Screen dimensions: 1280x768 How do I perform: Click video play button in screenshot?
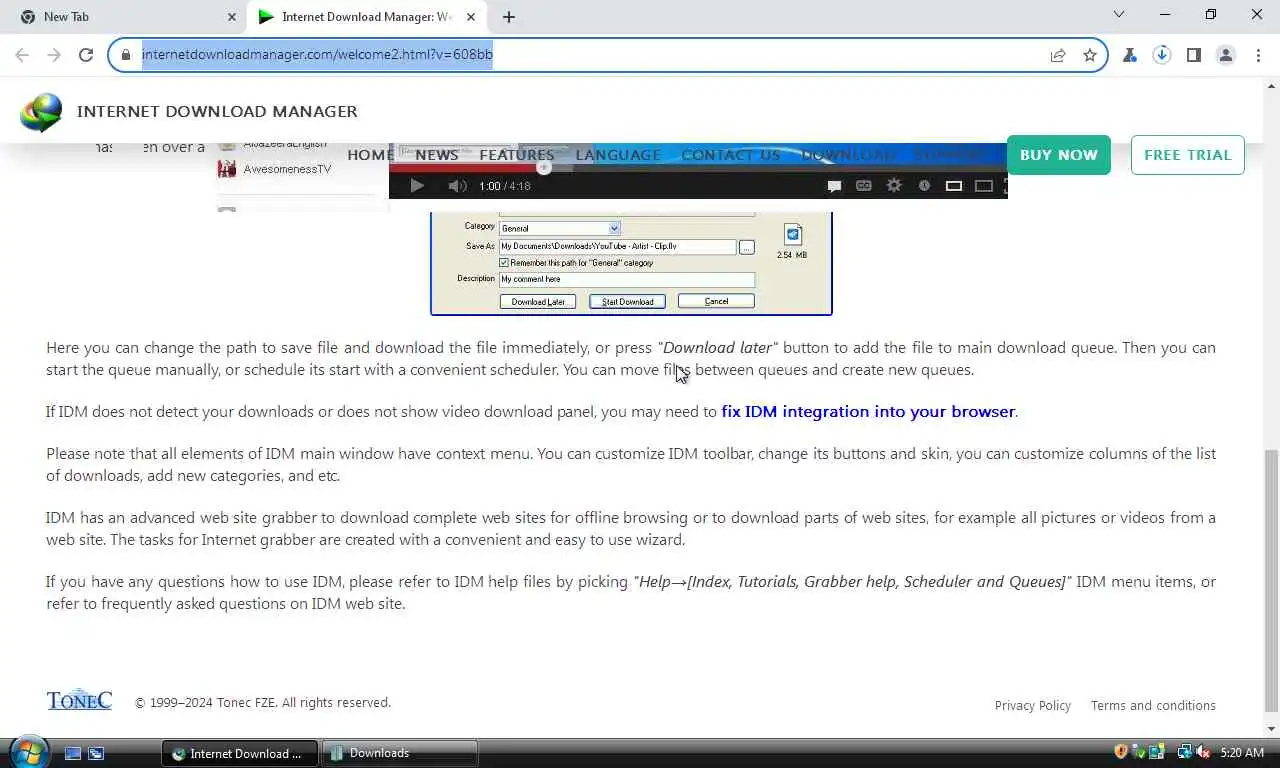click(417, 186)
